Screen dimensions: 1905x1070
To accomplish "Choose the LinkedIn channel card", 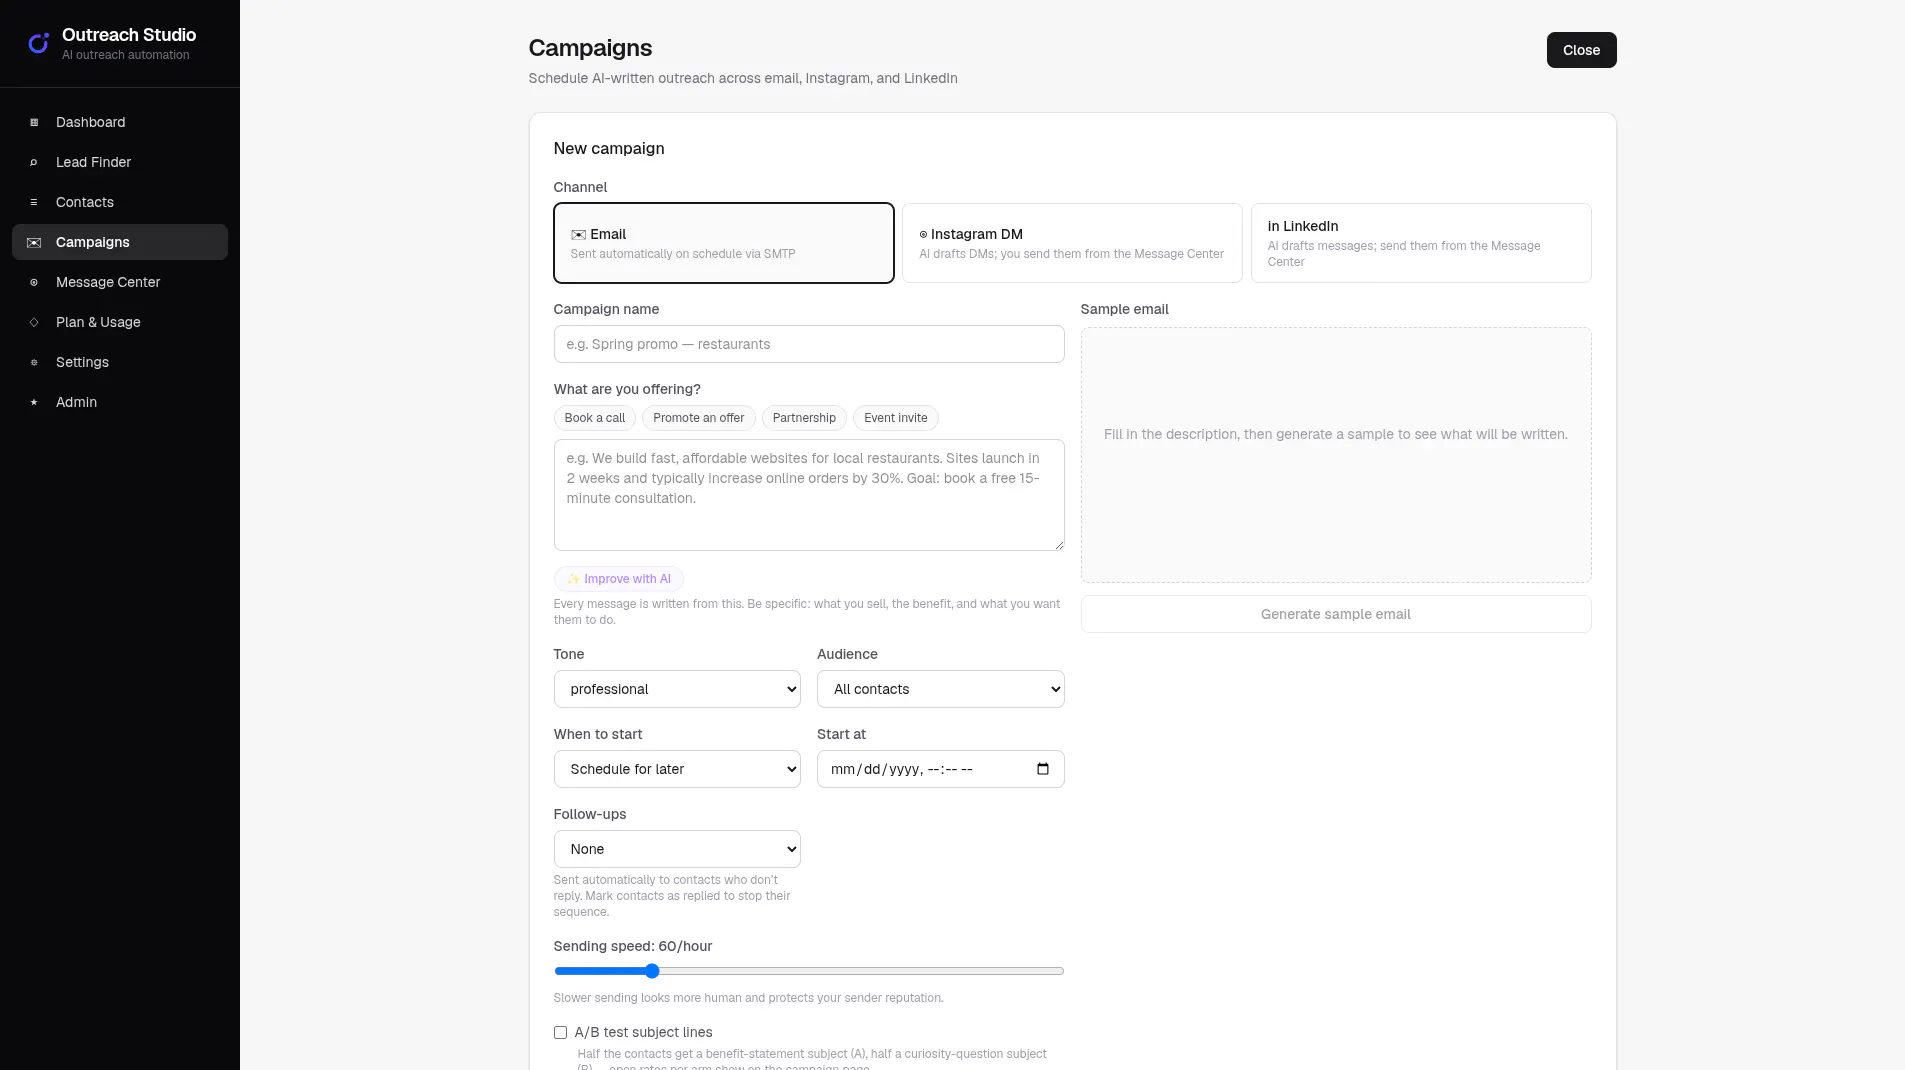I will (x=1421, y=243).
